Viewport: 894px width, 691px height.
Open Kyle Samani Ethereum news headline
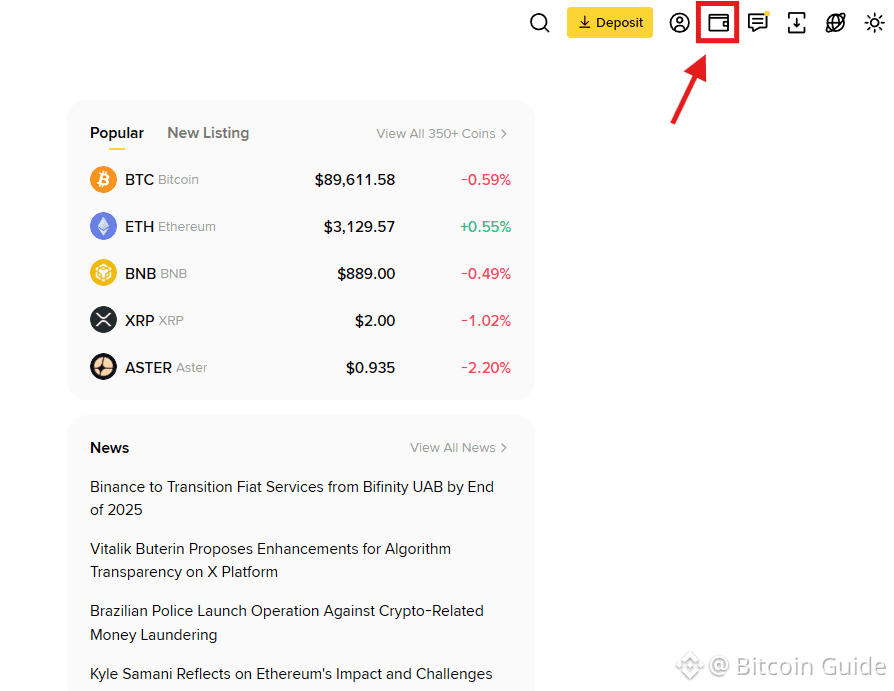click(291, 674)
